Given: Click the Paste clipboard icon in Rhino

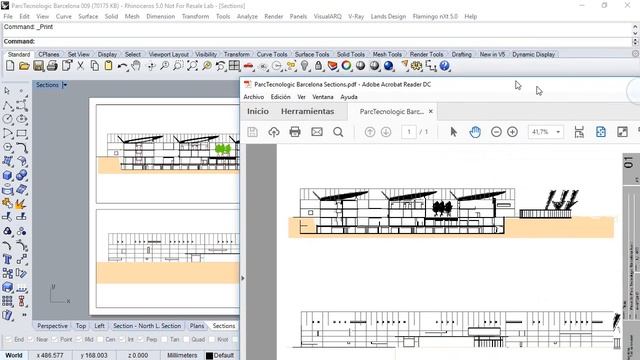Looking at the screenshot, I should click(108, 66).
